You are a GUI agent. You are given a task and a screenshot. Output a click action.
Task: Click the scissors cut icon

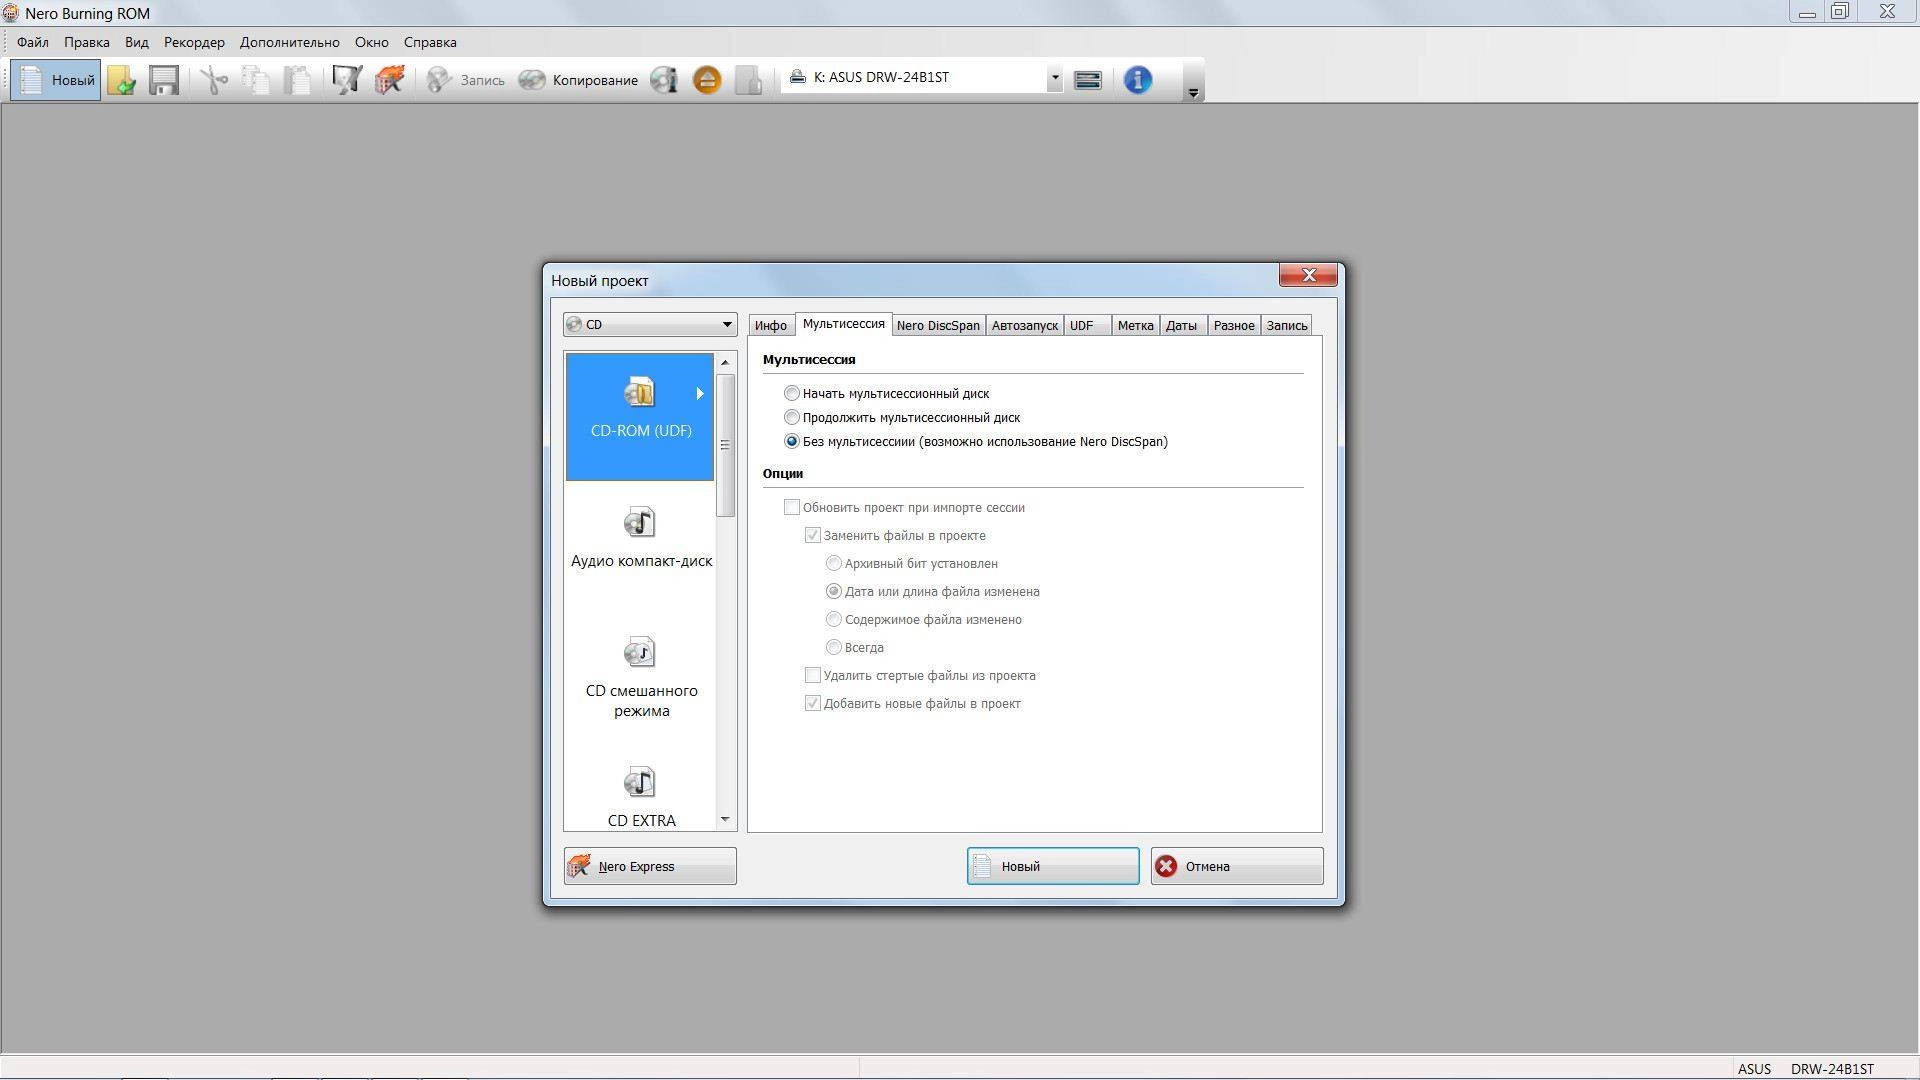(213, 80)
